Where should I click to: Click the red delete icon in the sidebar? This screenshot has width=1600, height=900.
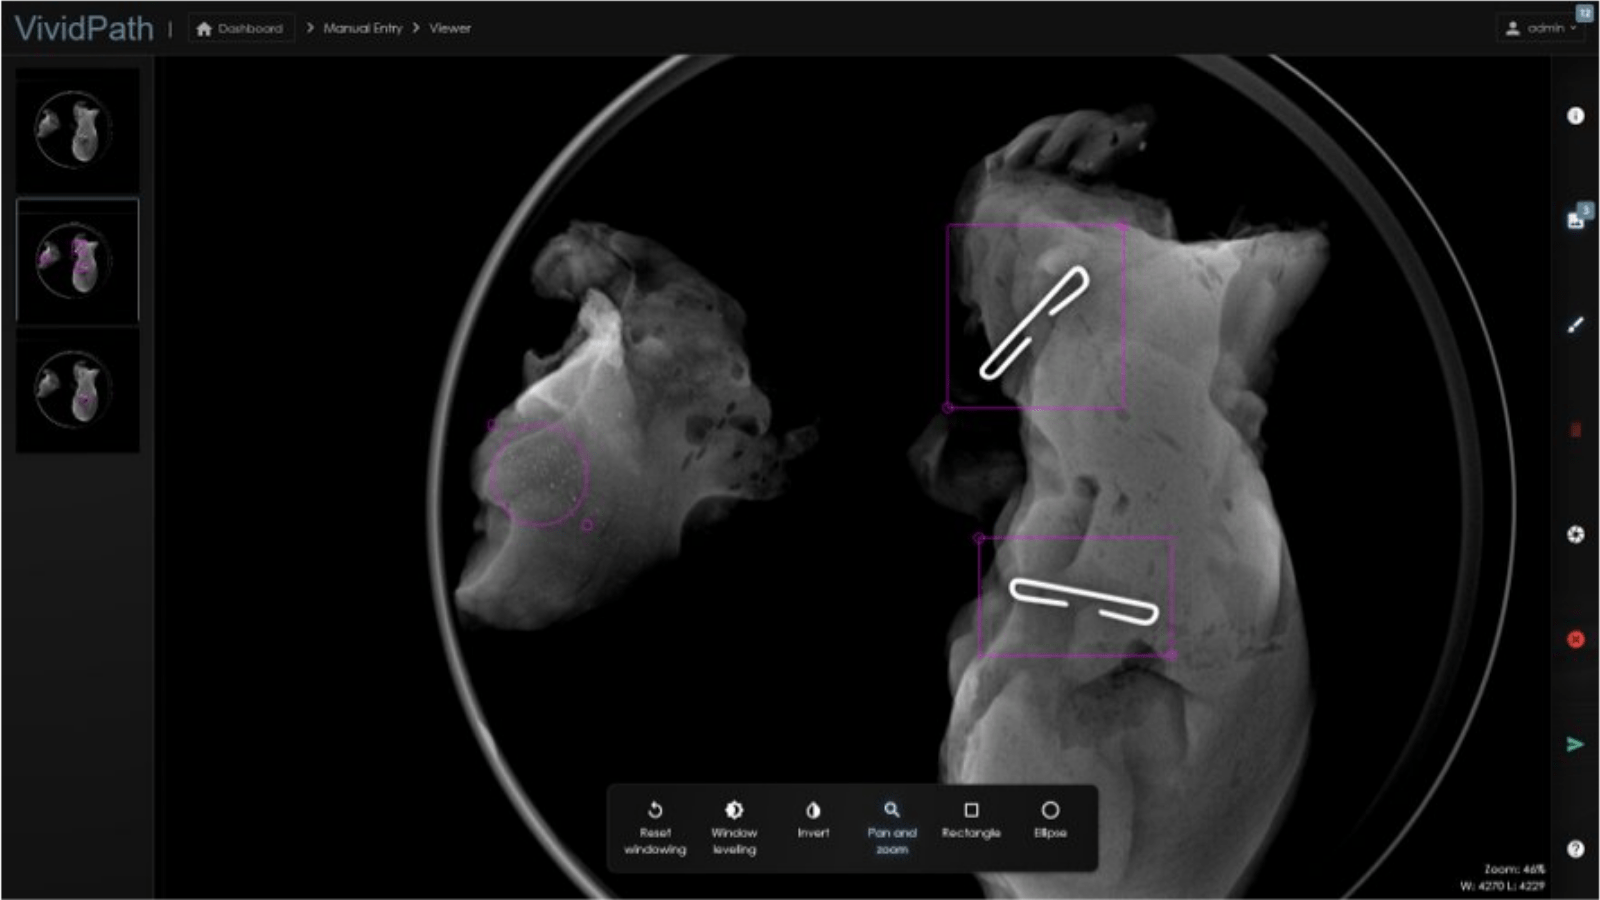[1576, 428]
